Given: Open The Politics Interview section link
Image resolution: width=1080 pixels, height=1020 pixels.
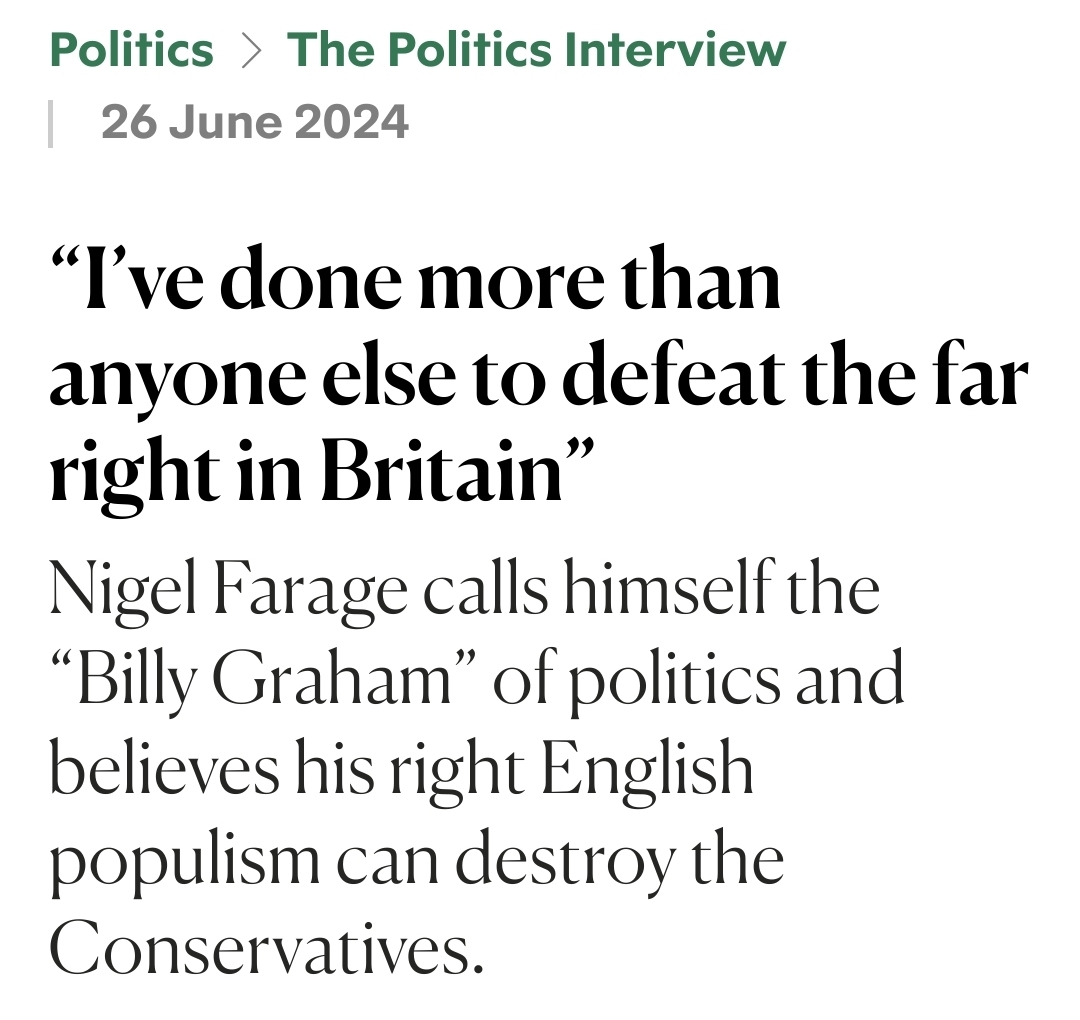Looking at the screenshot, I should (x=537, y=50).
